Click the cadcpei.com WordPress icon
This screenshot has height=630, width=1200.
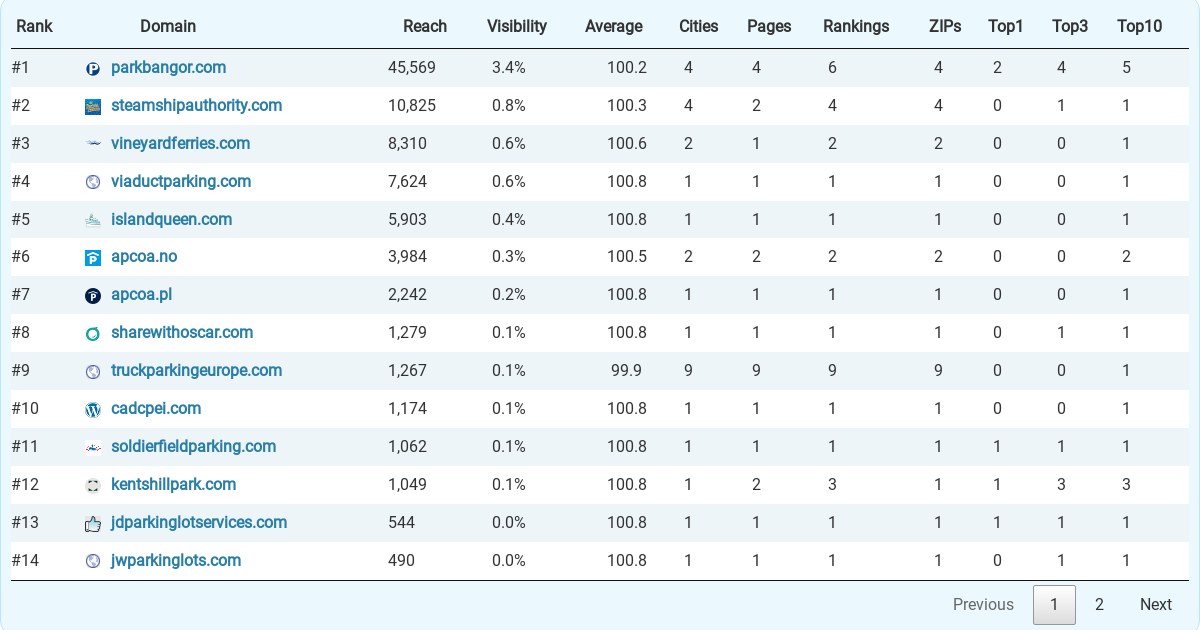pos(93,409)
